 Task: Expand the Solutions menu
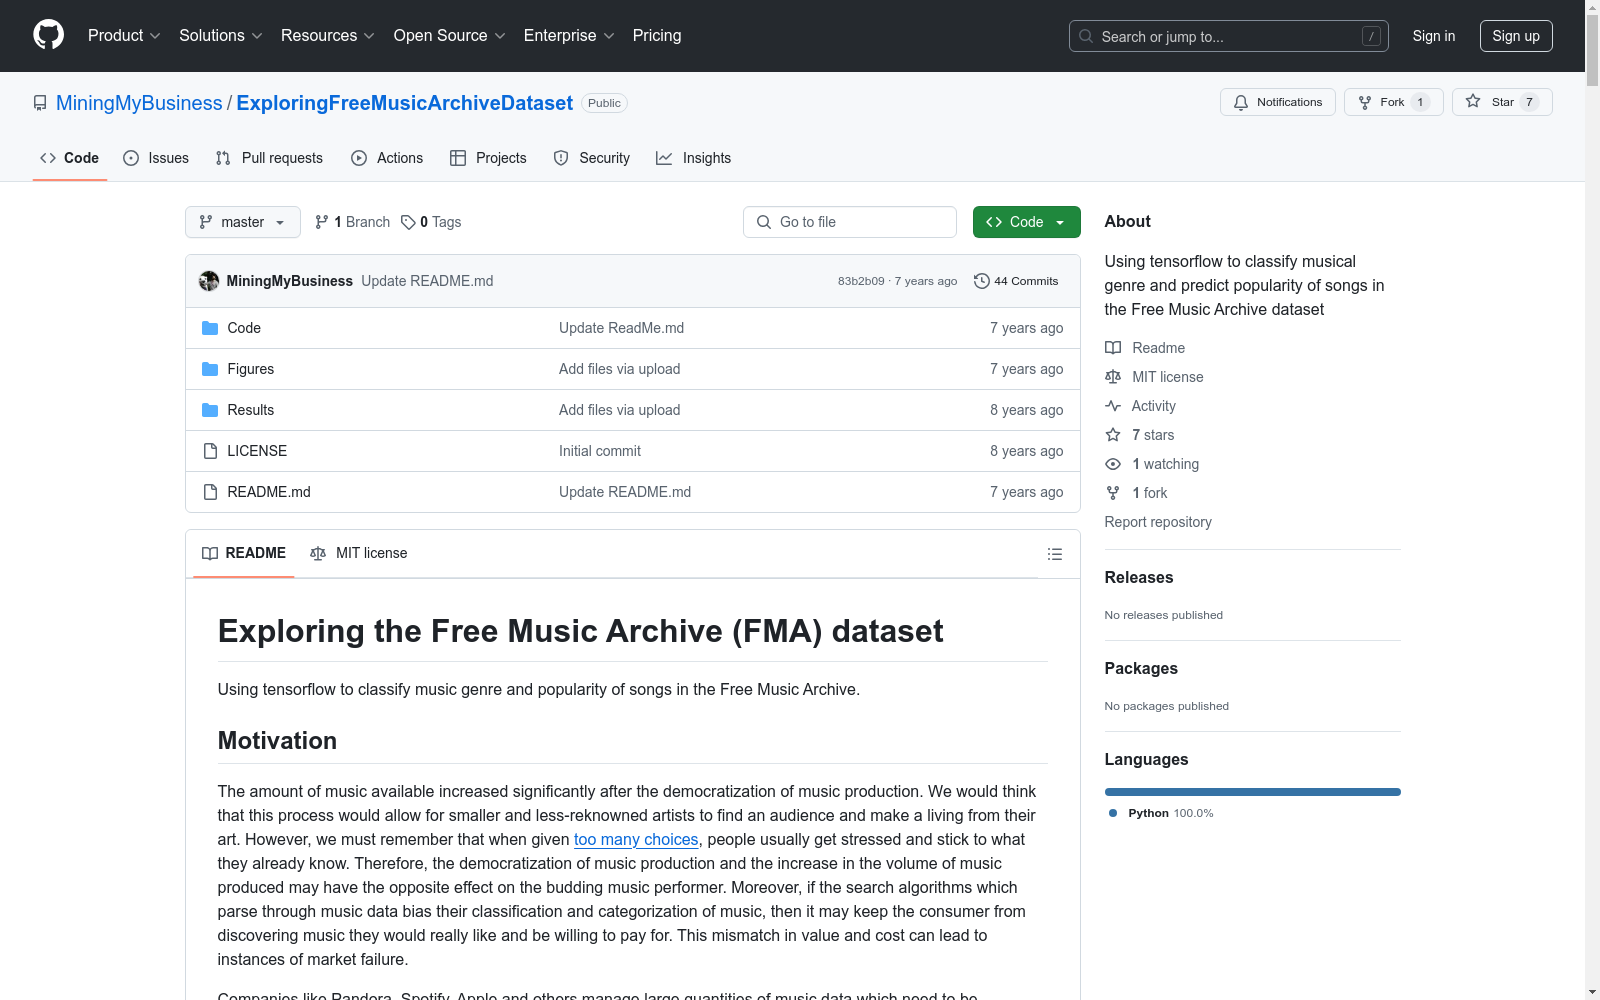pos(221,36)
